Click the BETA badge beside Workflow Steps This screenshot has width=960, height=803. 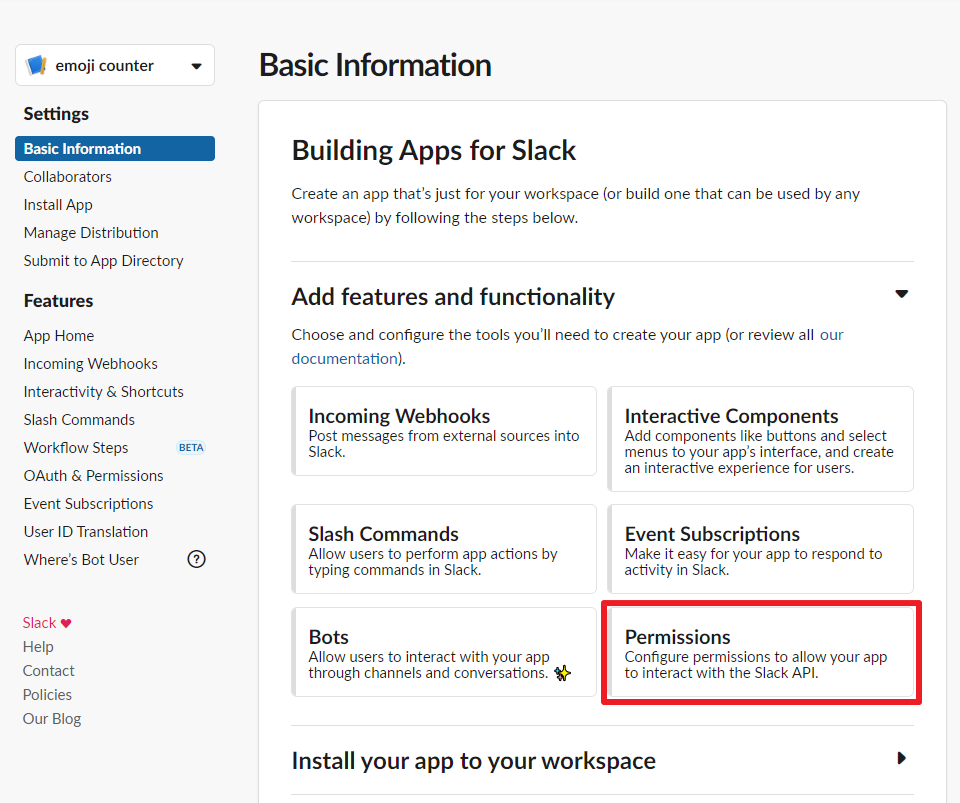tap(191, 447)
